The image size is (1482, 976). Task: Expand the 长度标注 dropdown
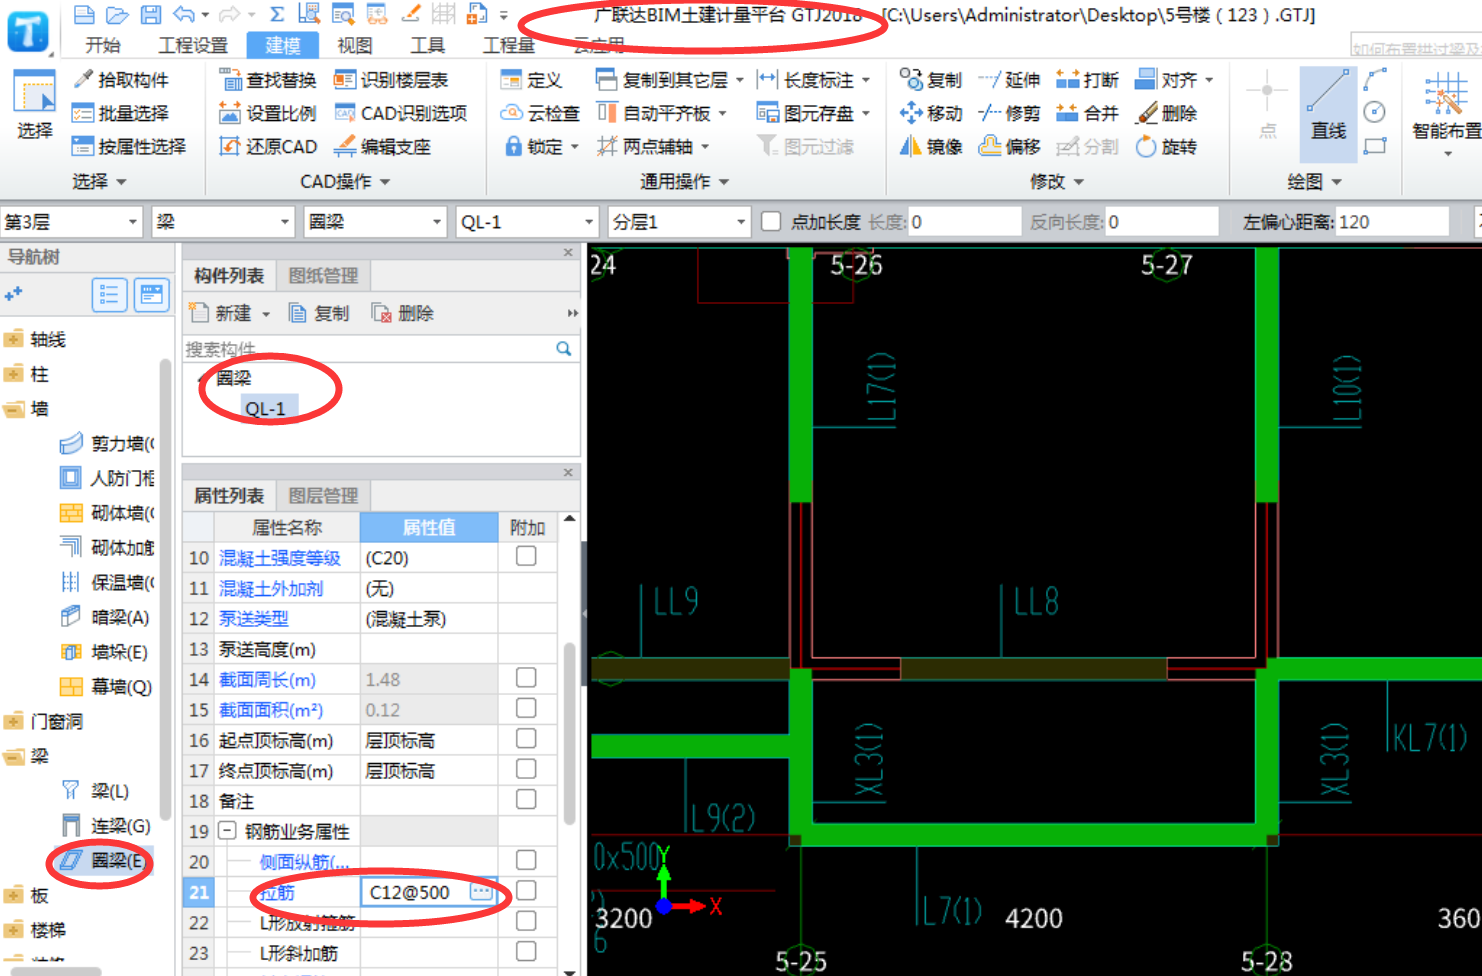pos(866,80)
